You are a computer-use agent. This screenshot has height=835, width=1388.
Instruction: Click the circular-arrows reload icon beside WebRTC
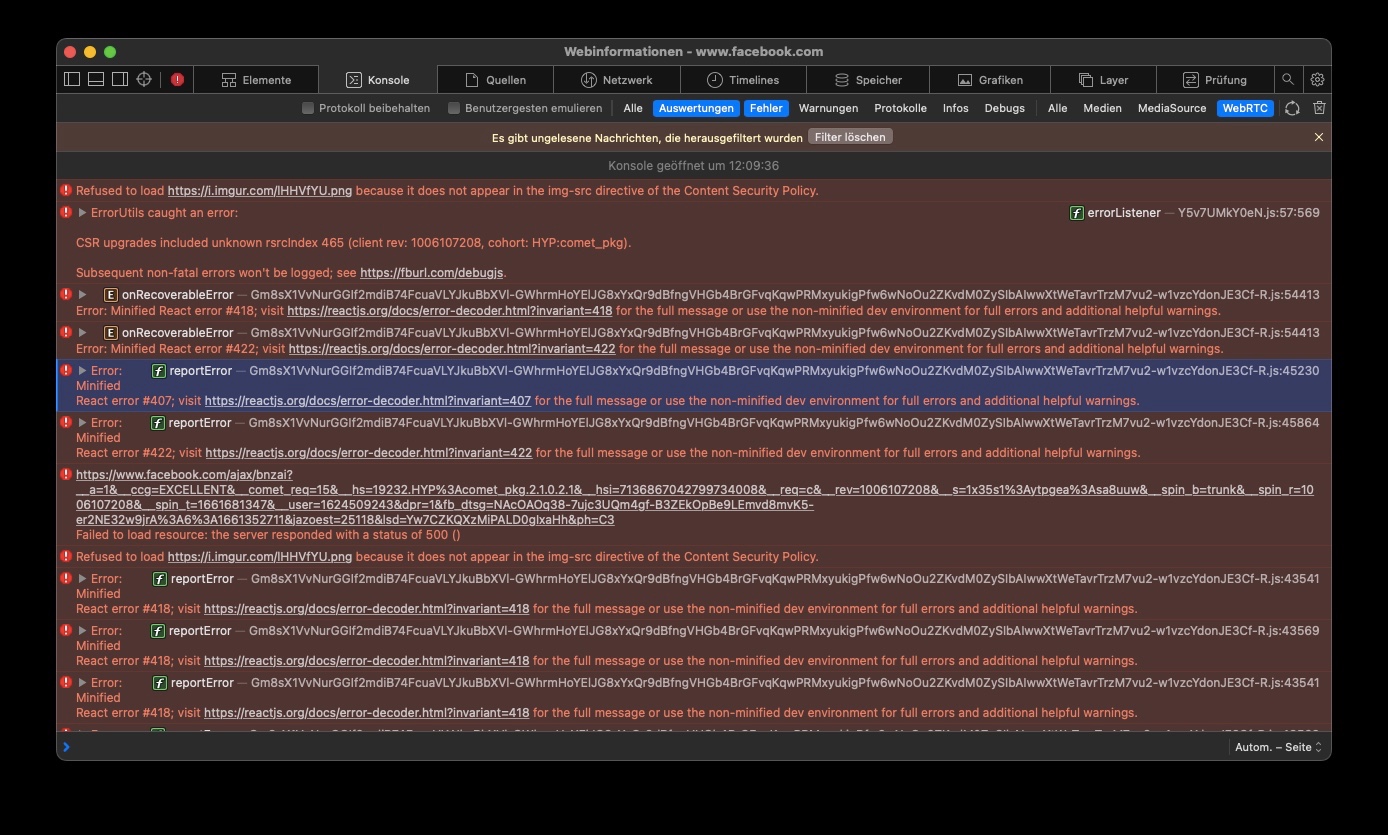coord(1292,108)
